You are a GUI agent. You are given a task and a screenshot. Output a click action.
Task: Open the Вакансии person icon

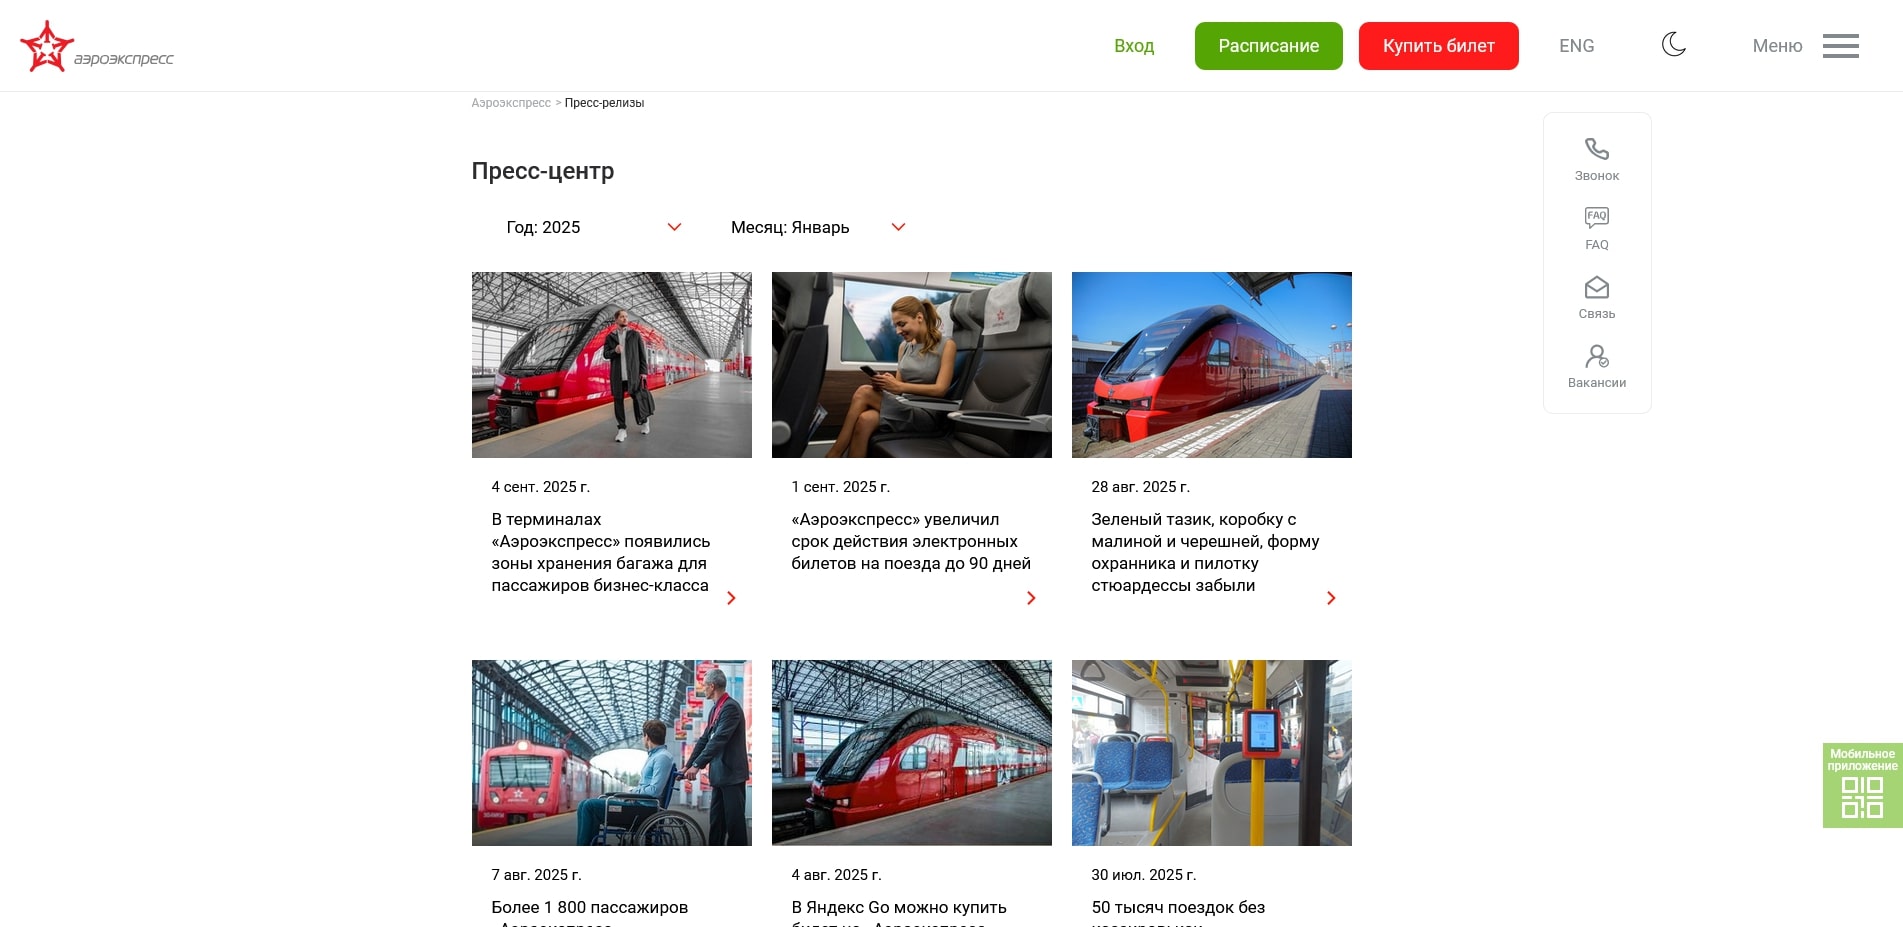click(1596, 357)
